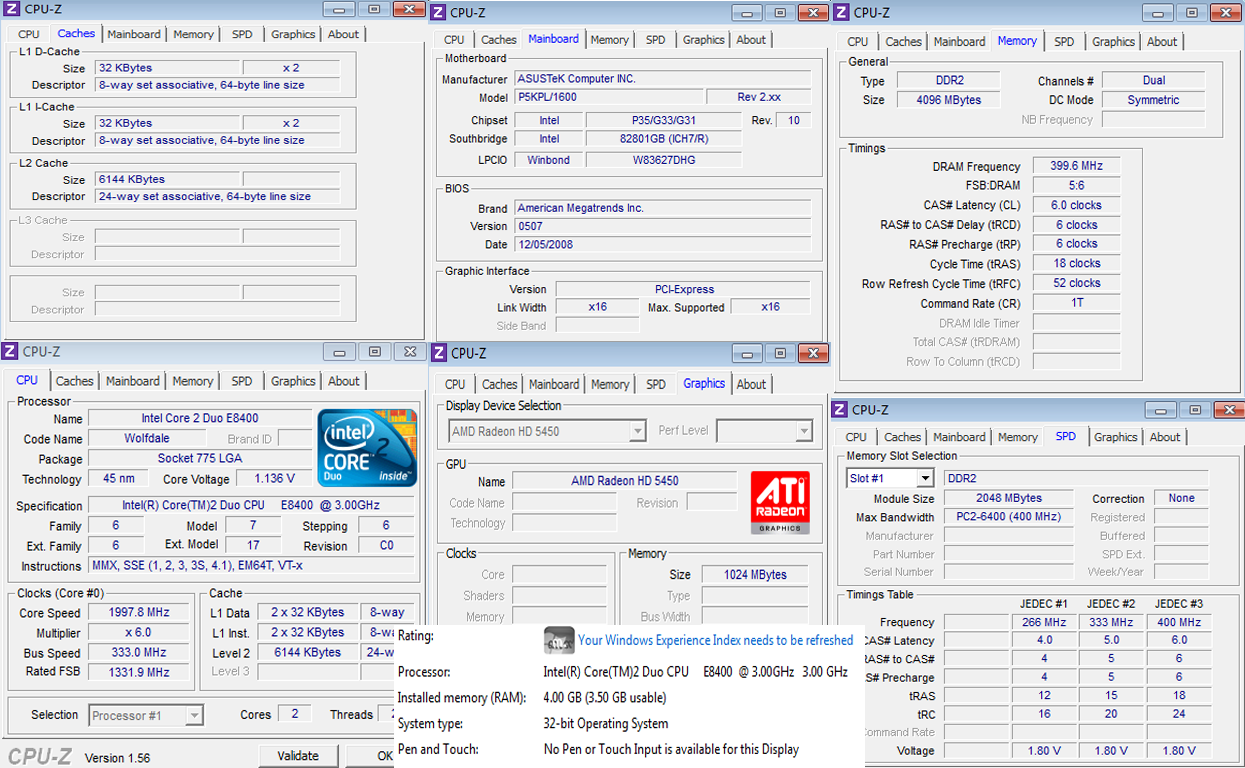The image size is (1245, 768).
Task: Click the L2 Cache 24-way set associative descriptor
Action: click(x=217, y=197)
